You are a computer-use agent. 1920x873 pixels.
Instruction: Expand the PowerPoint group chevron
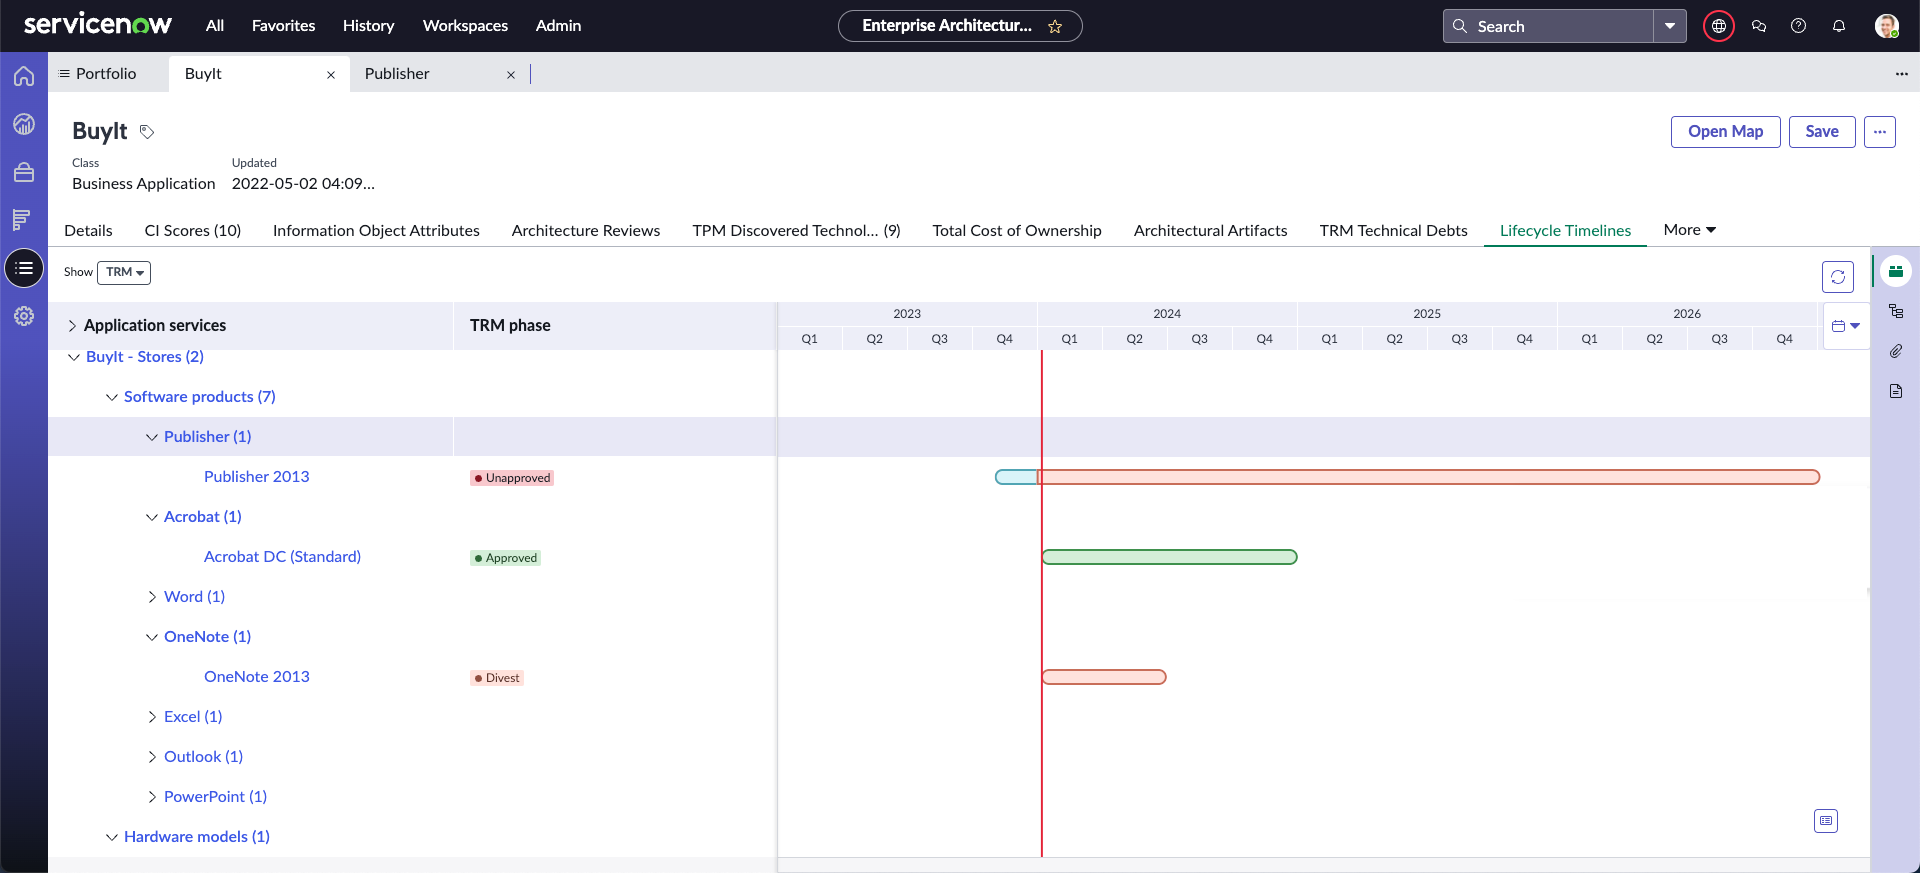(x=152, y=797)
